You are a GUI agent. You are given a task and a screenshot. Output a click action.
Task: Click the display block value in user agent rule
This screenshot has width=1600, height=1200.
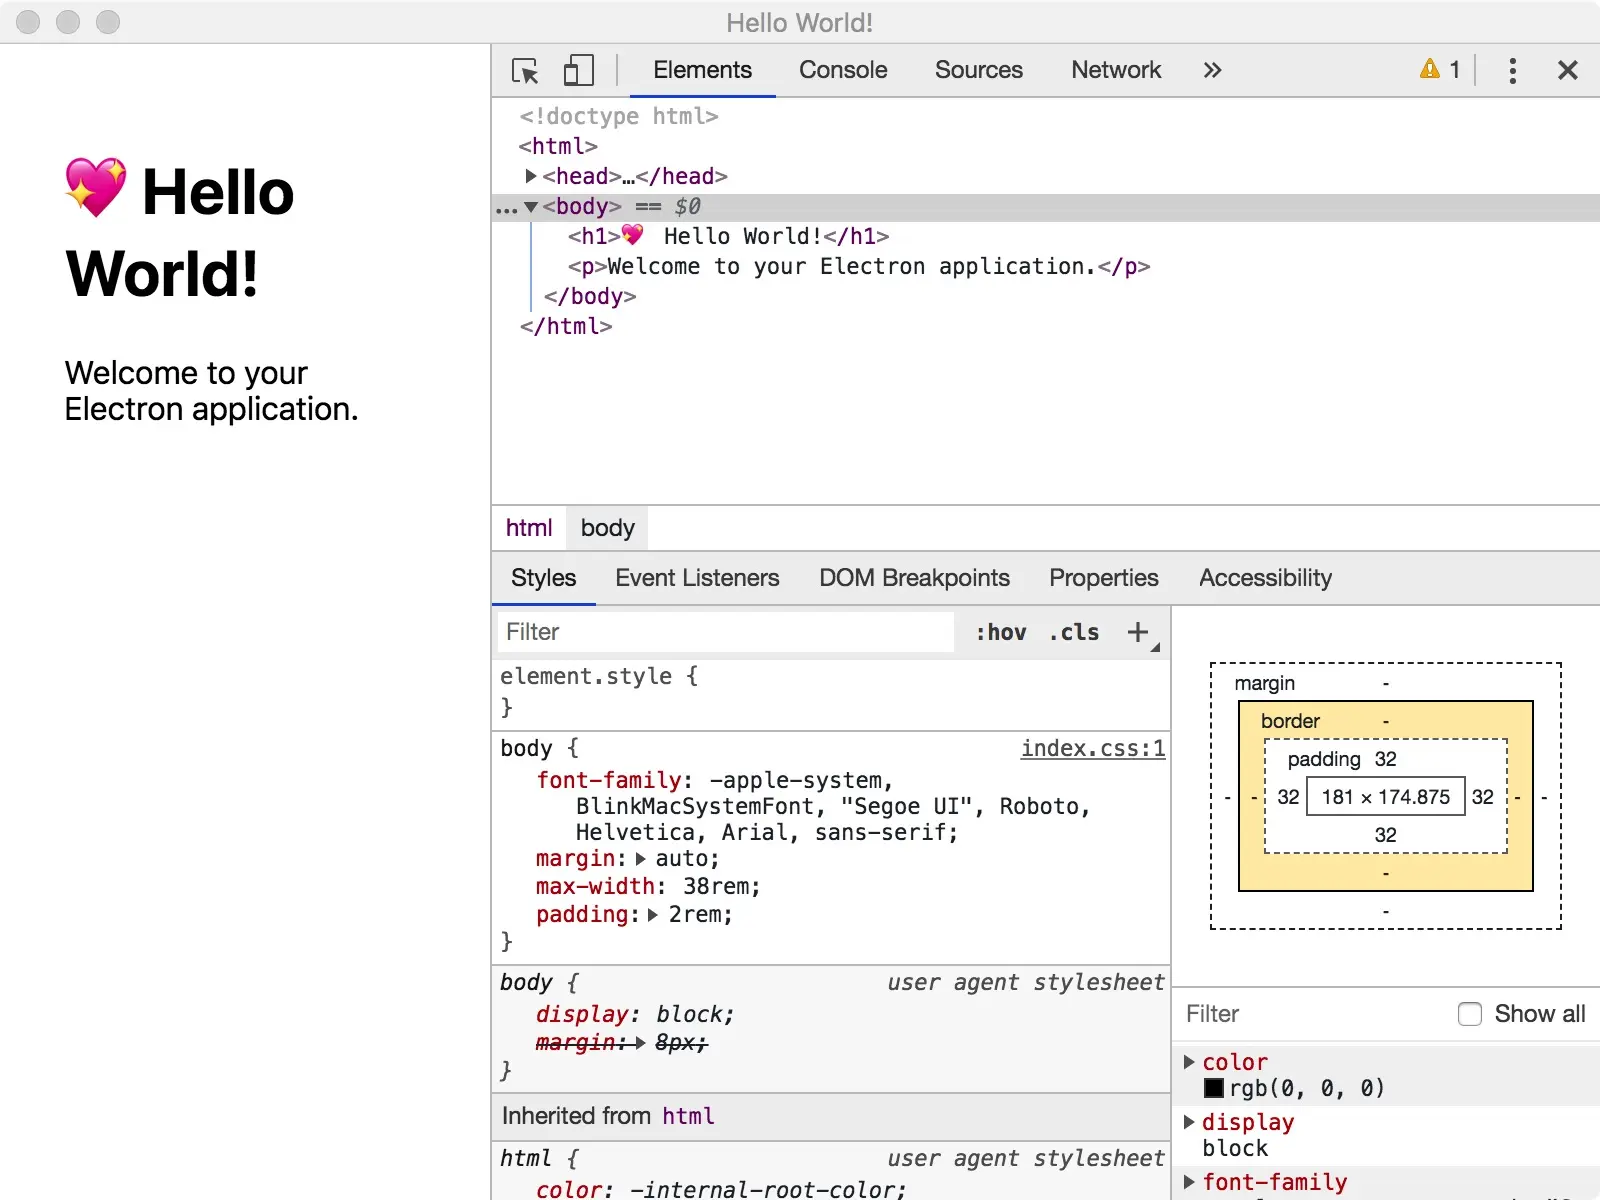[688, 1014]
